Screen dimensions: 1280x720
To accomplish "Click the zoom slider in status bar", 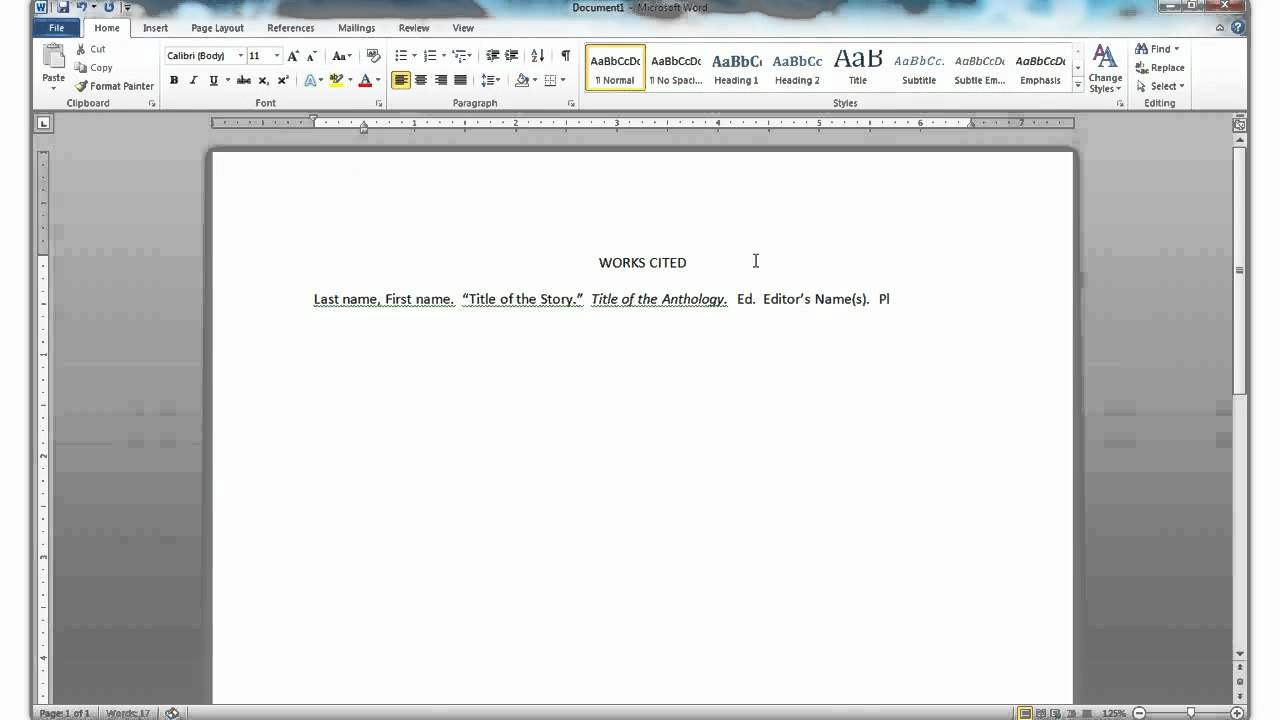I will click(x=1189, y=713).
